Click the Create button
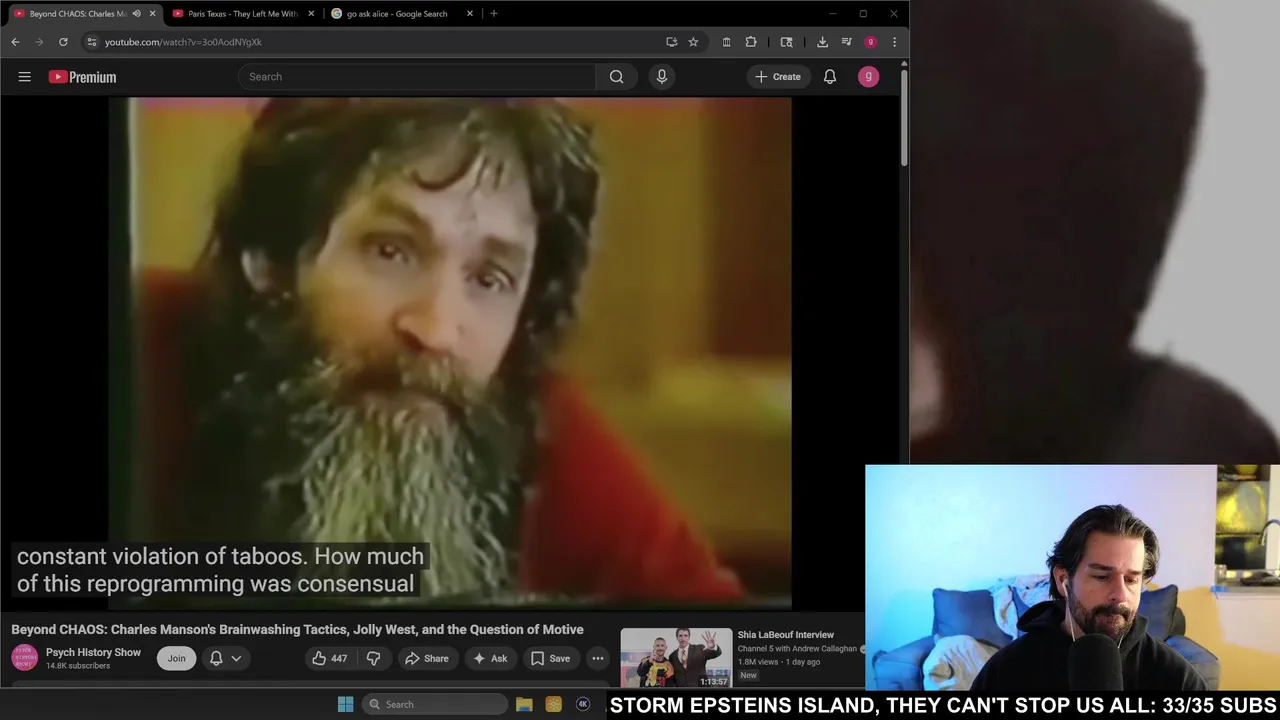 777,77
